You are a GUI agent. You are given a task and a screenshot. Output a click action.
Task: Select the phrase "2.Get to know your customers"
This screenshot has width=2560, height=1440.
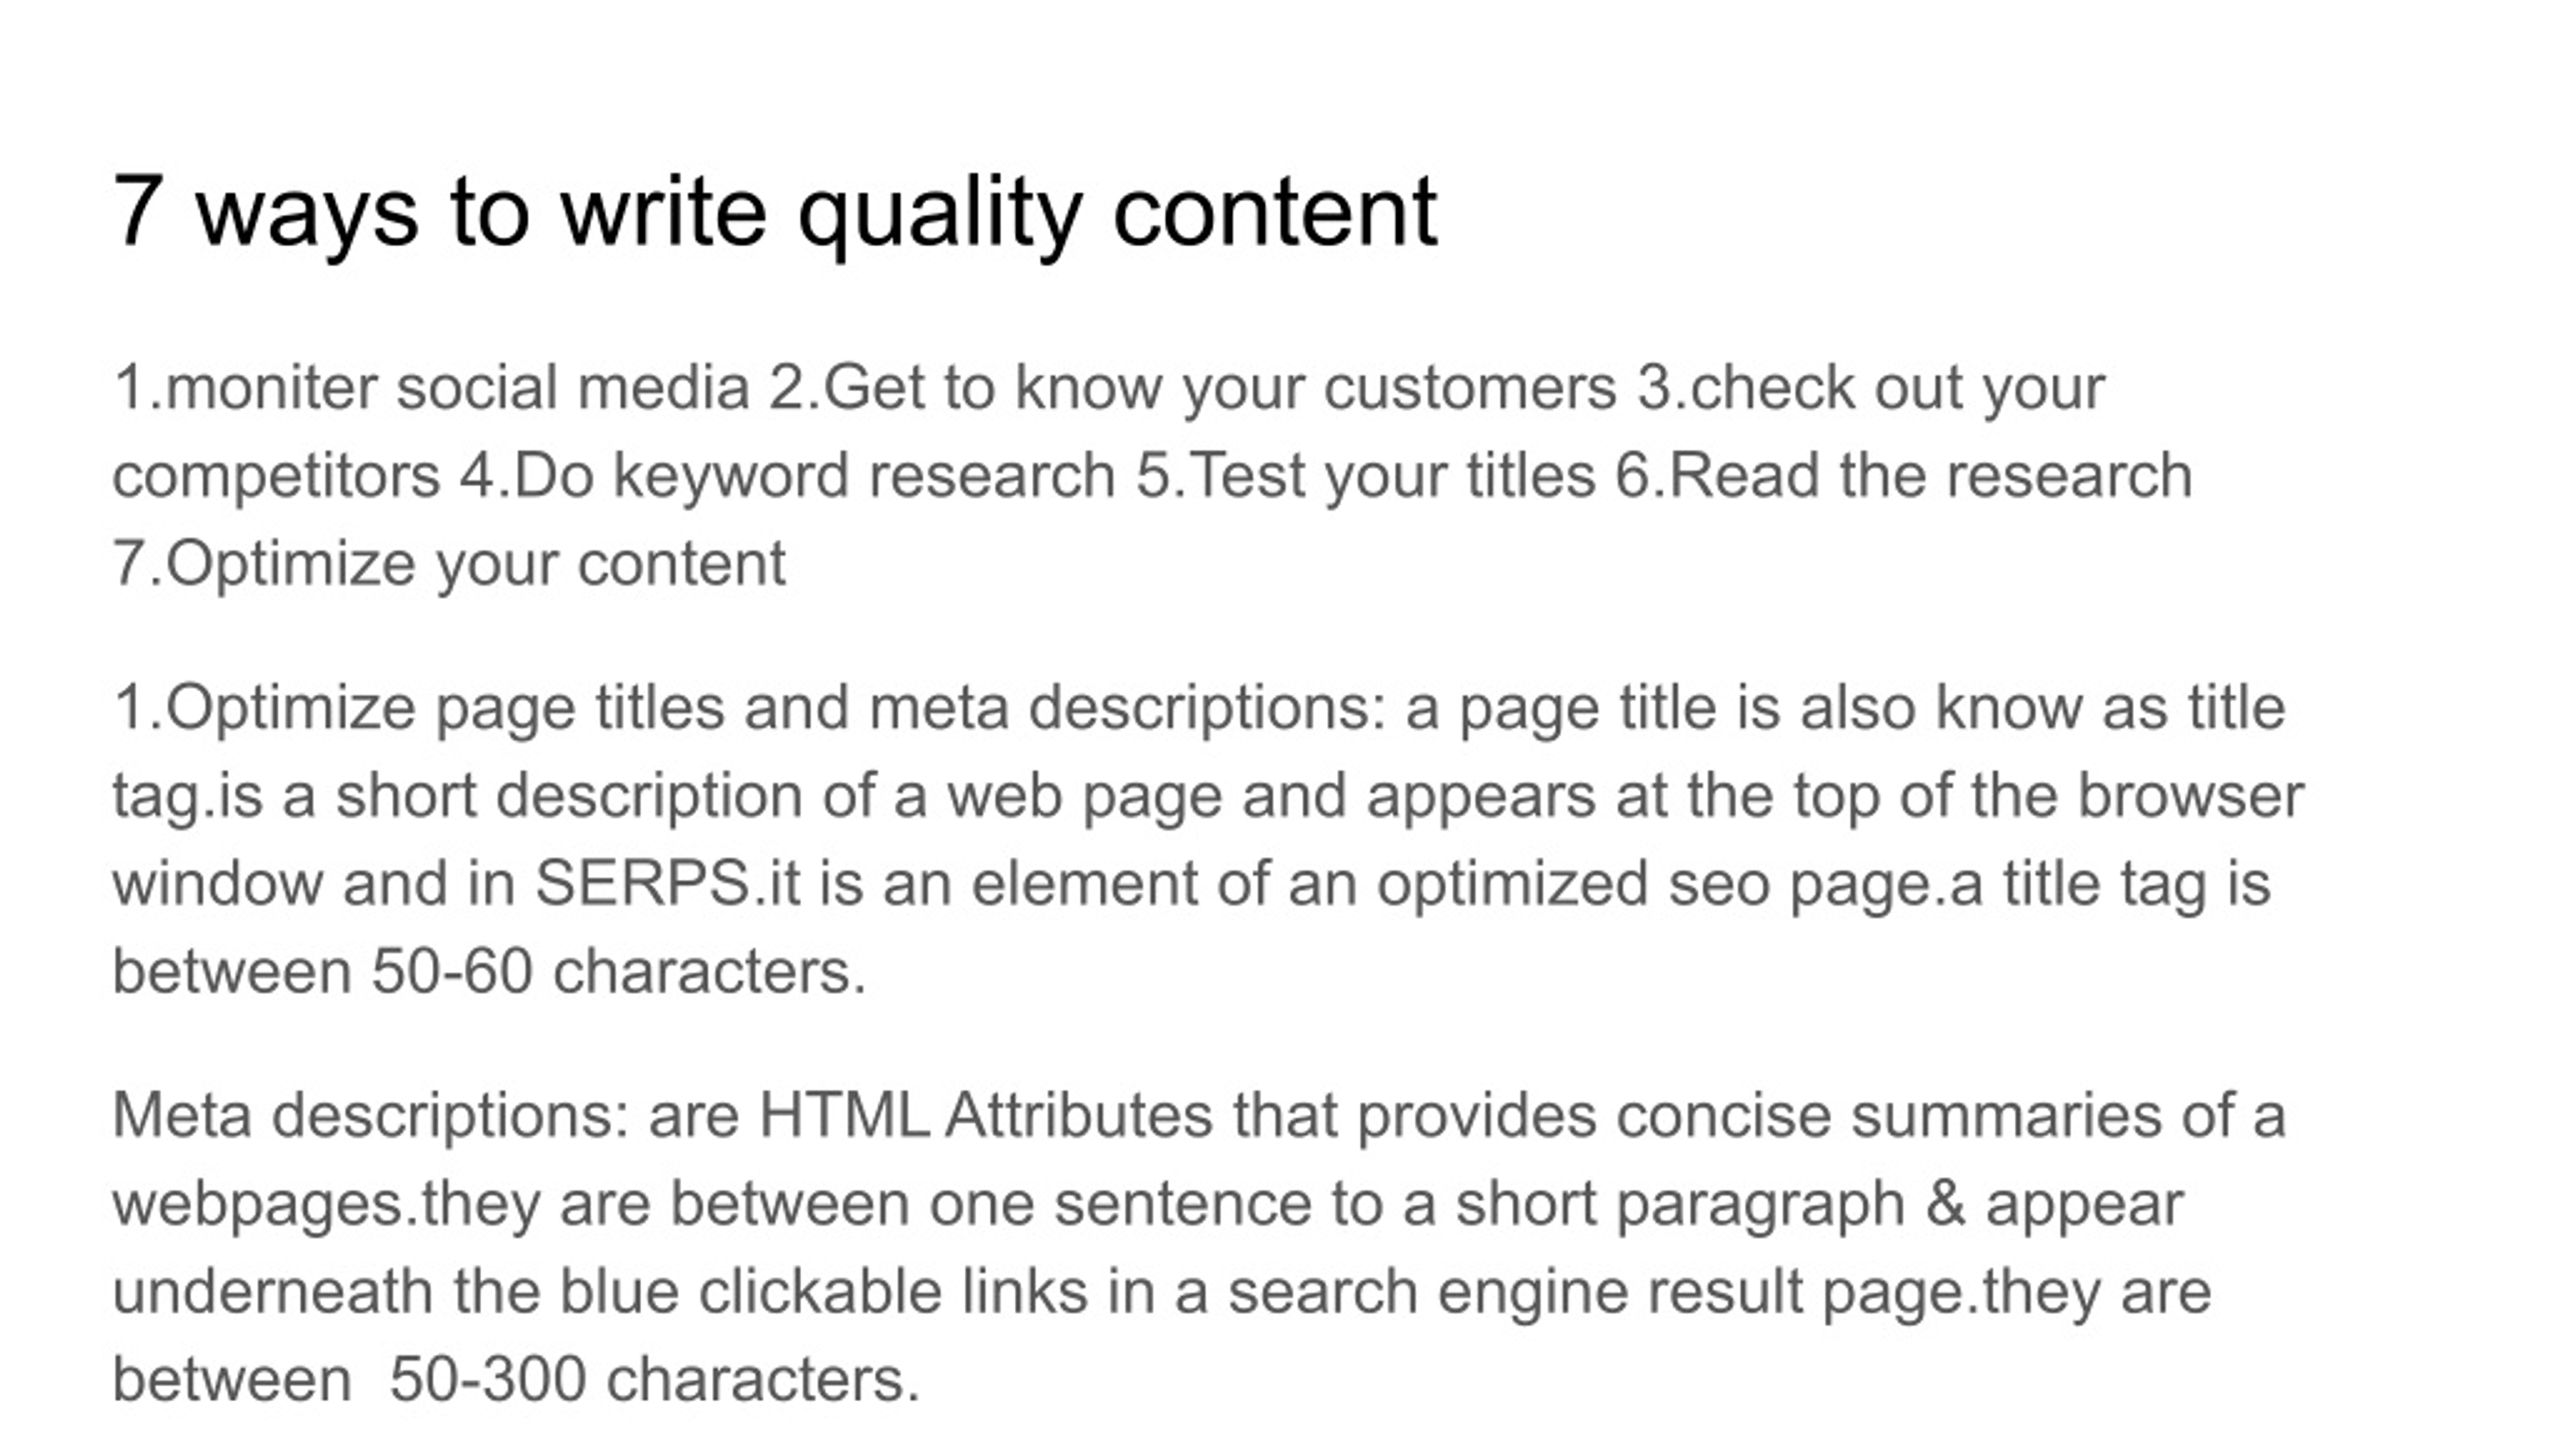click(x=1192, y=389)
